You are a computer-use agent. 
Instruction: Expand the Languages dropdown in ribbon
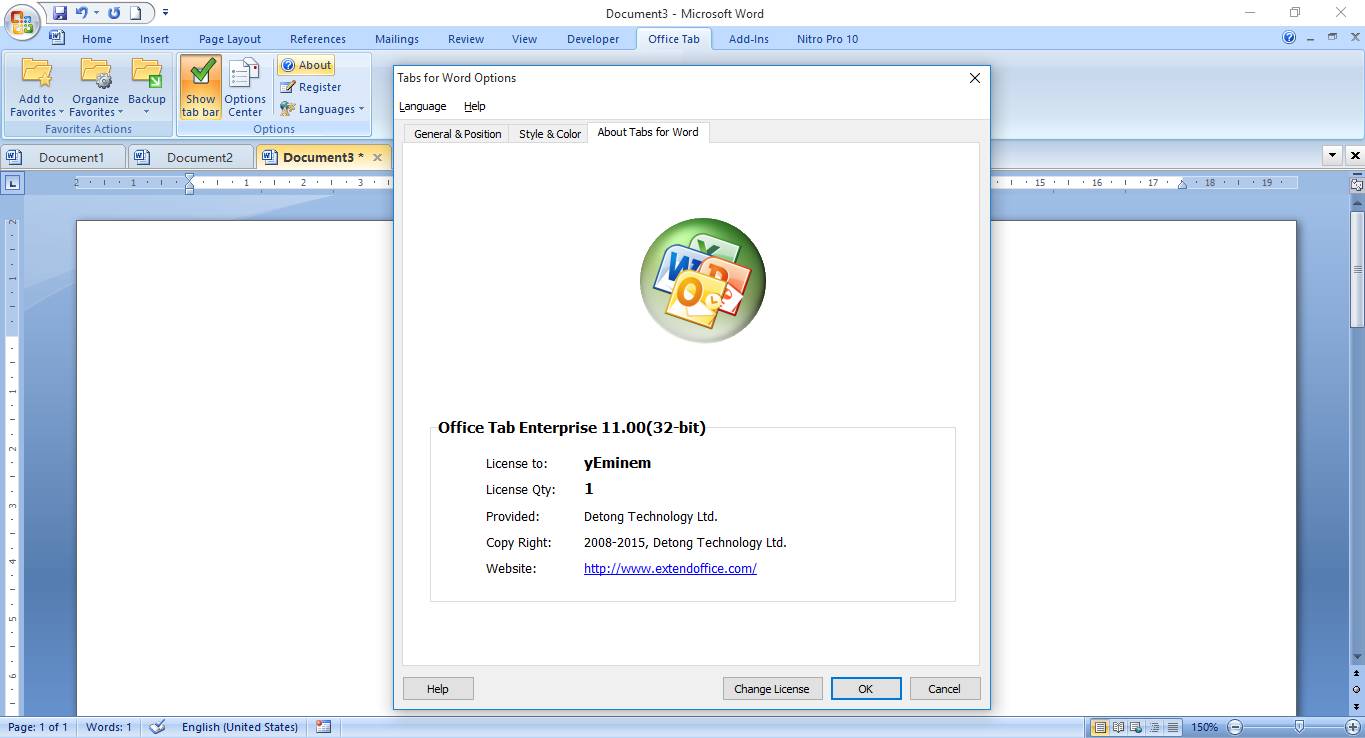(x=322, y=109)
